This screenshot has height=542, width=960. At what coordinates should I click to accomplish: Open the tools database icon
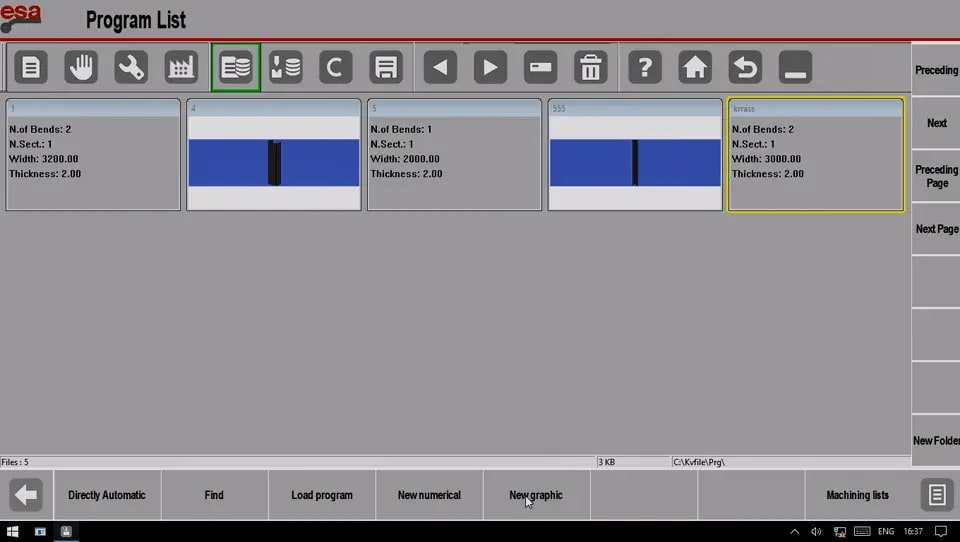click(x=286, y=67)
